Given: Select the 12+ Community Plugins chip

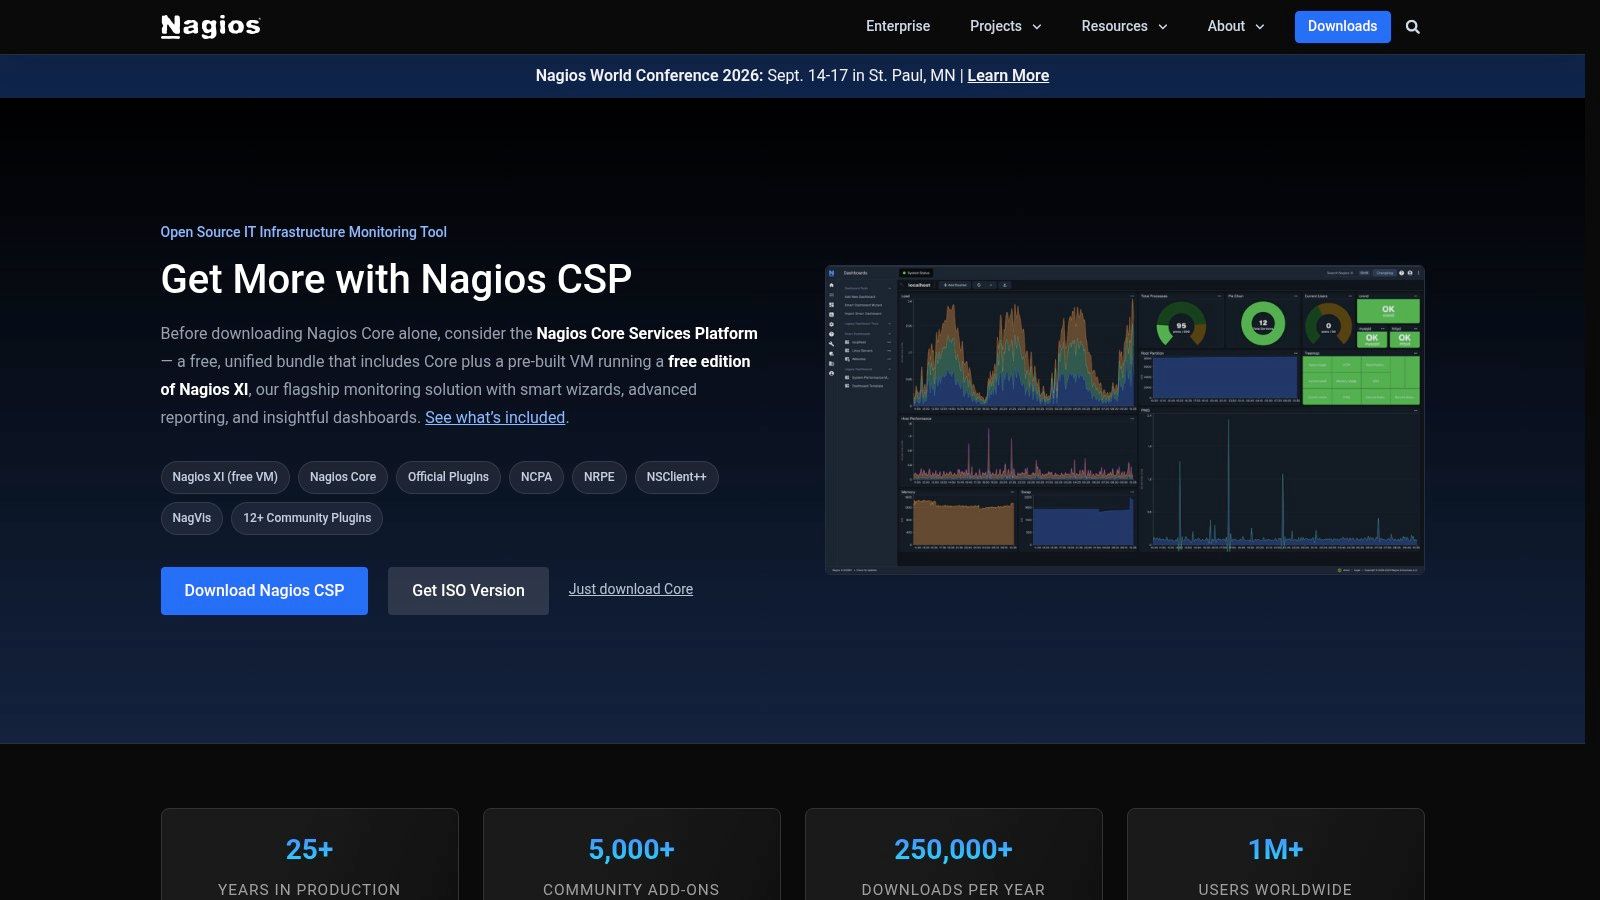Looking at the screenshot, I should point(307,518).
